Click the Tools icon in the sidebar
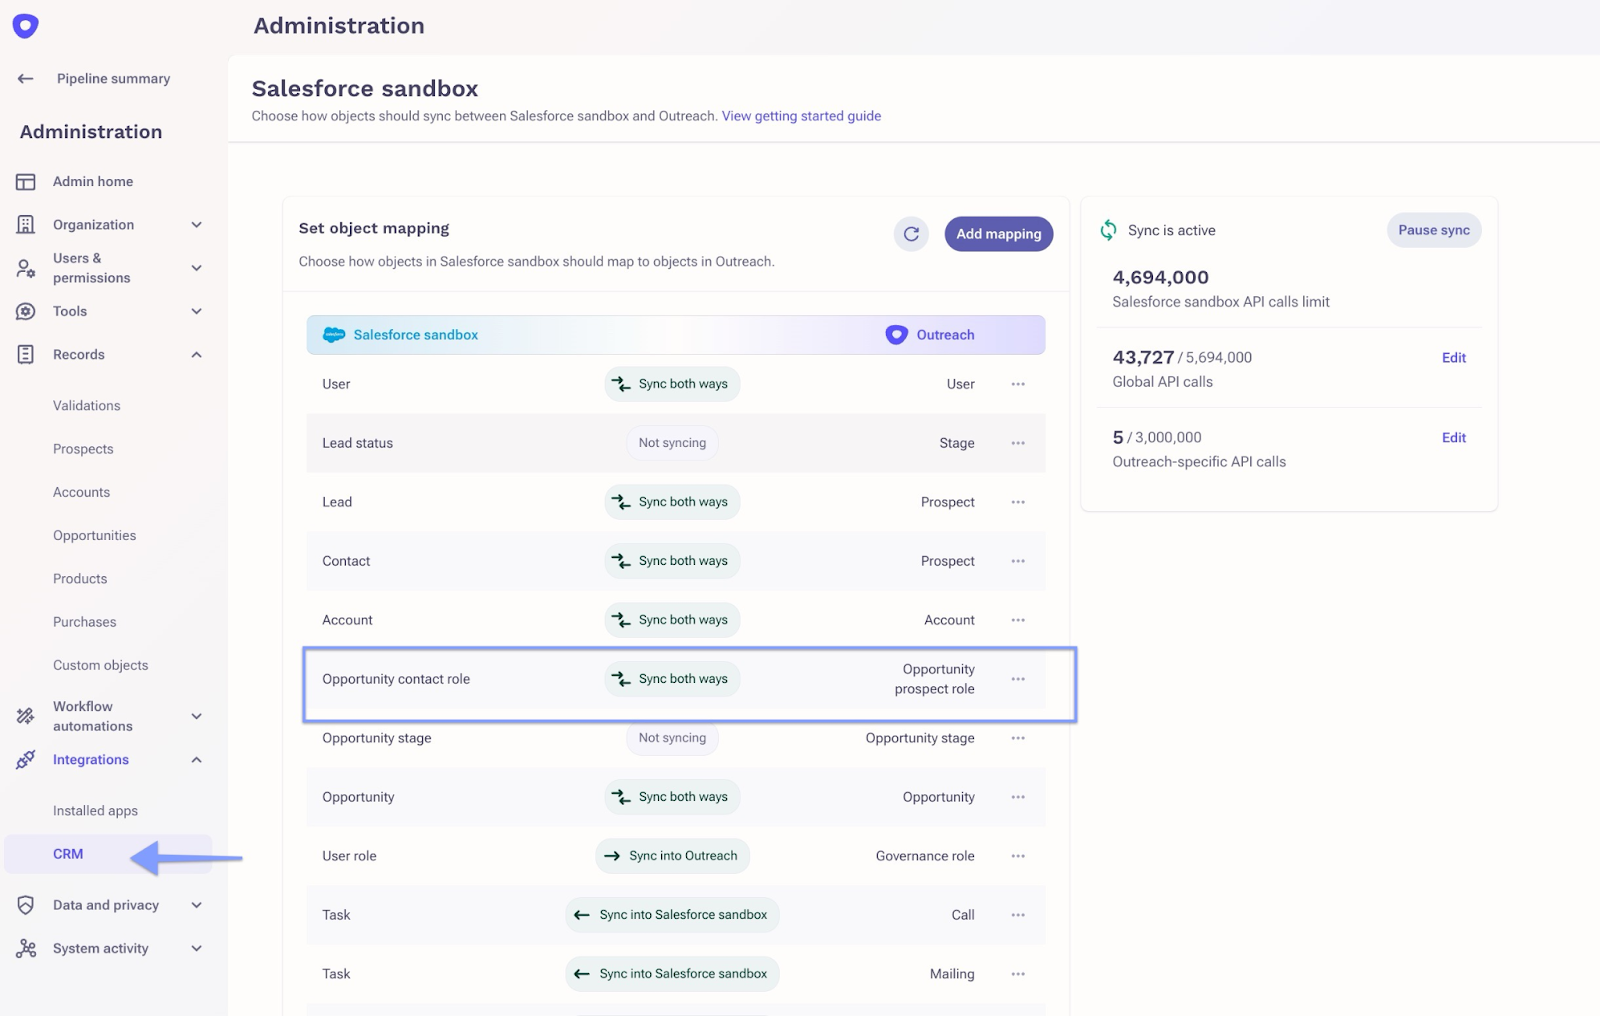 coord(26,312)
